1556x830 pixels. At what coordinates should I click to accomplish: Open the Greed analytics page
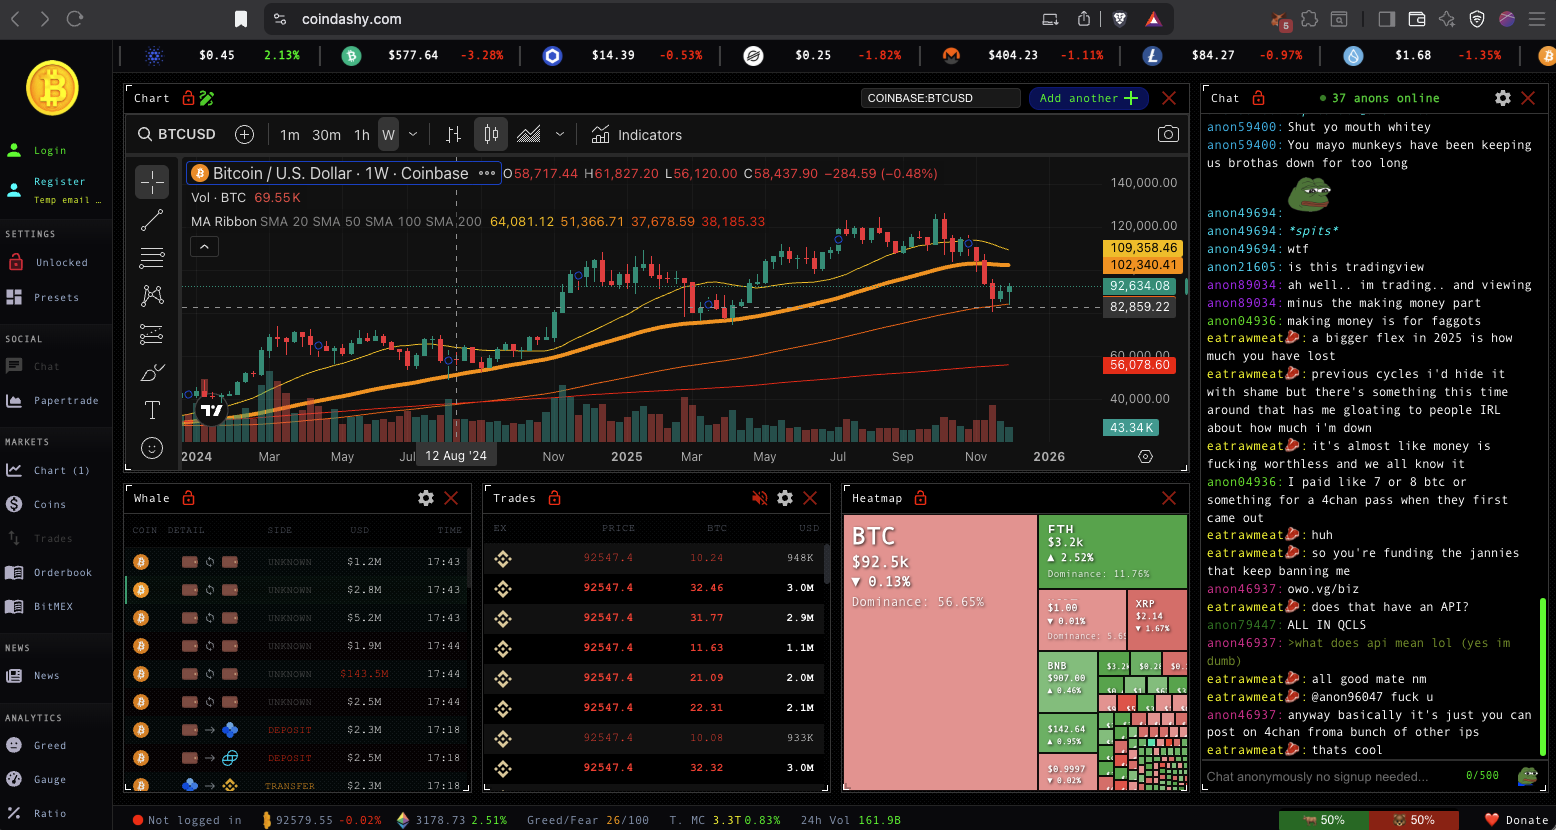[x=36, y=746]
